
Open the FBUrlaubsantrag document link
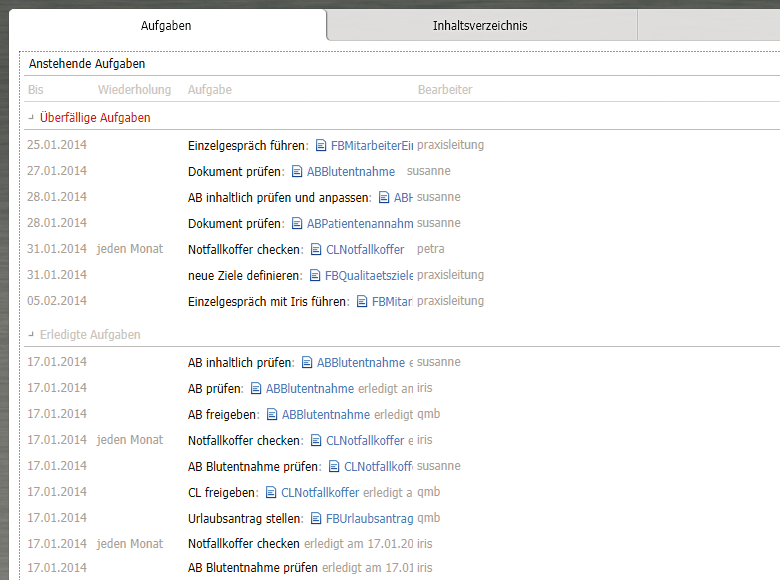tap(369, 519)
